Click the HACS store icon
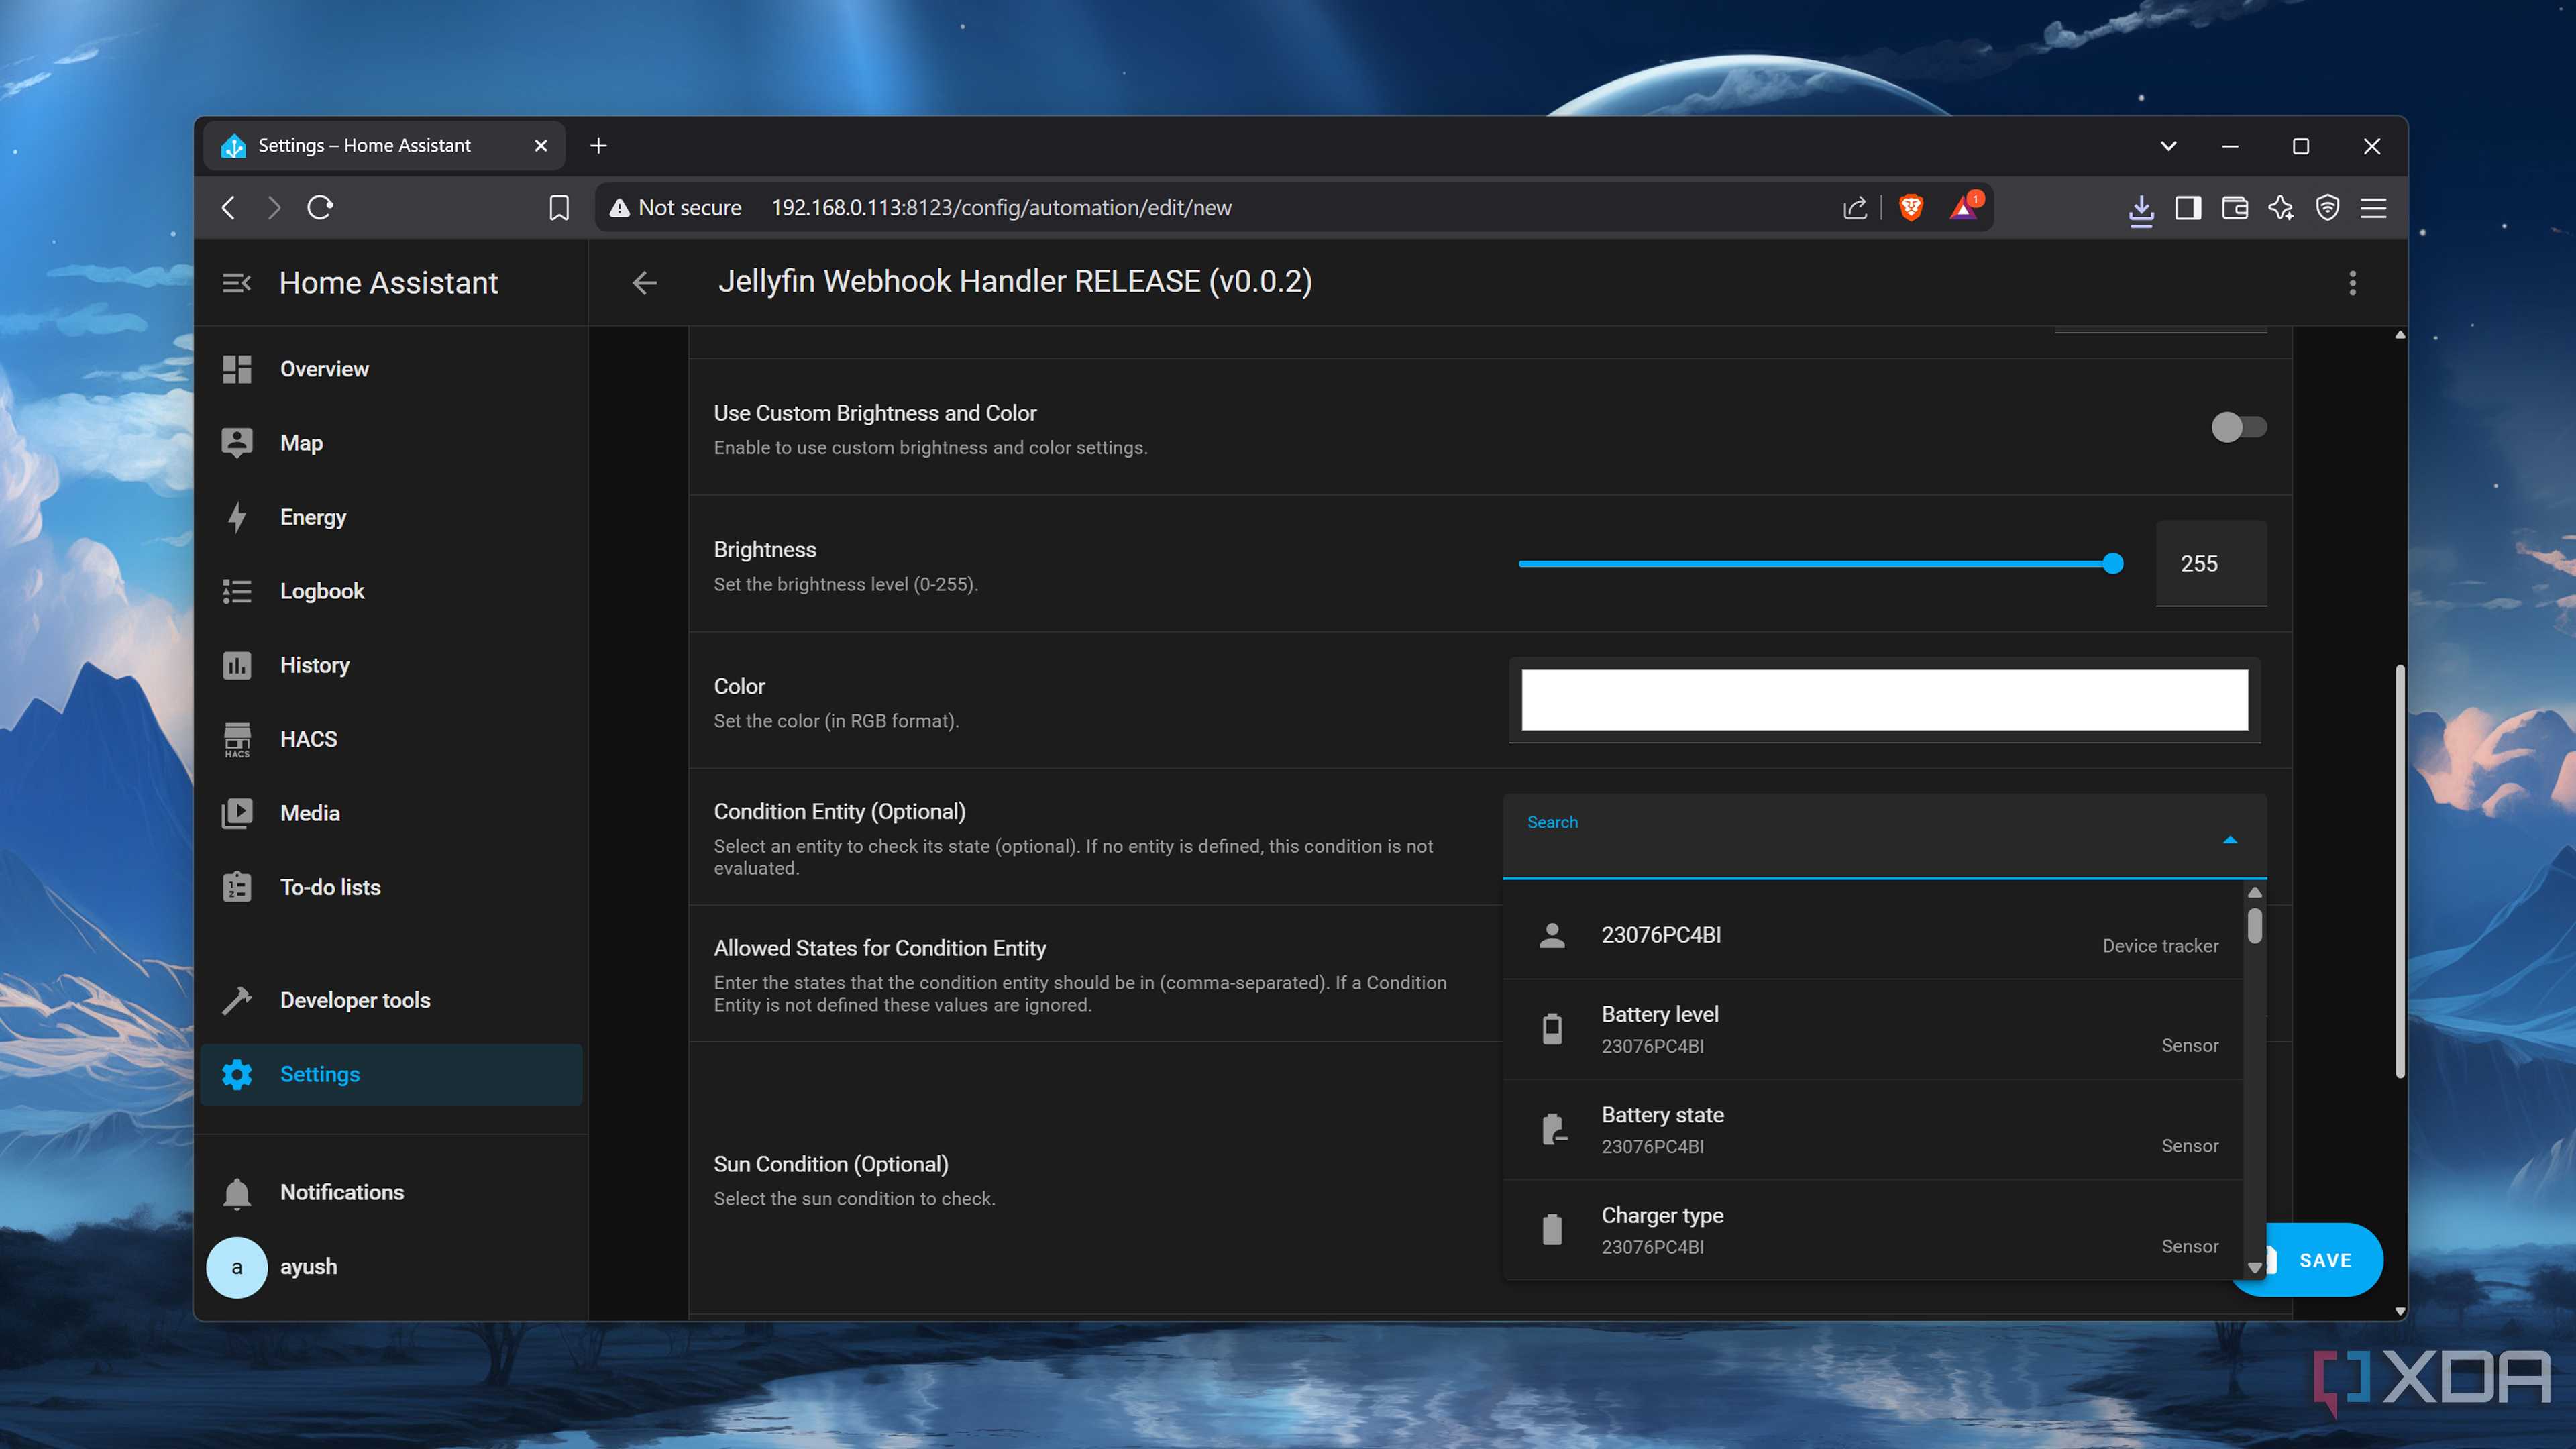This screenshot has height=1449, width=2576. coord(237,739)
